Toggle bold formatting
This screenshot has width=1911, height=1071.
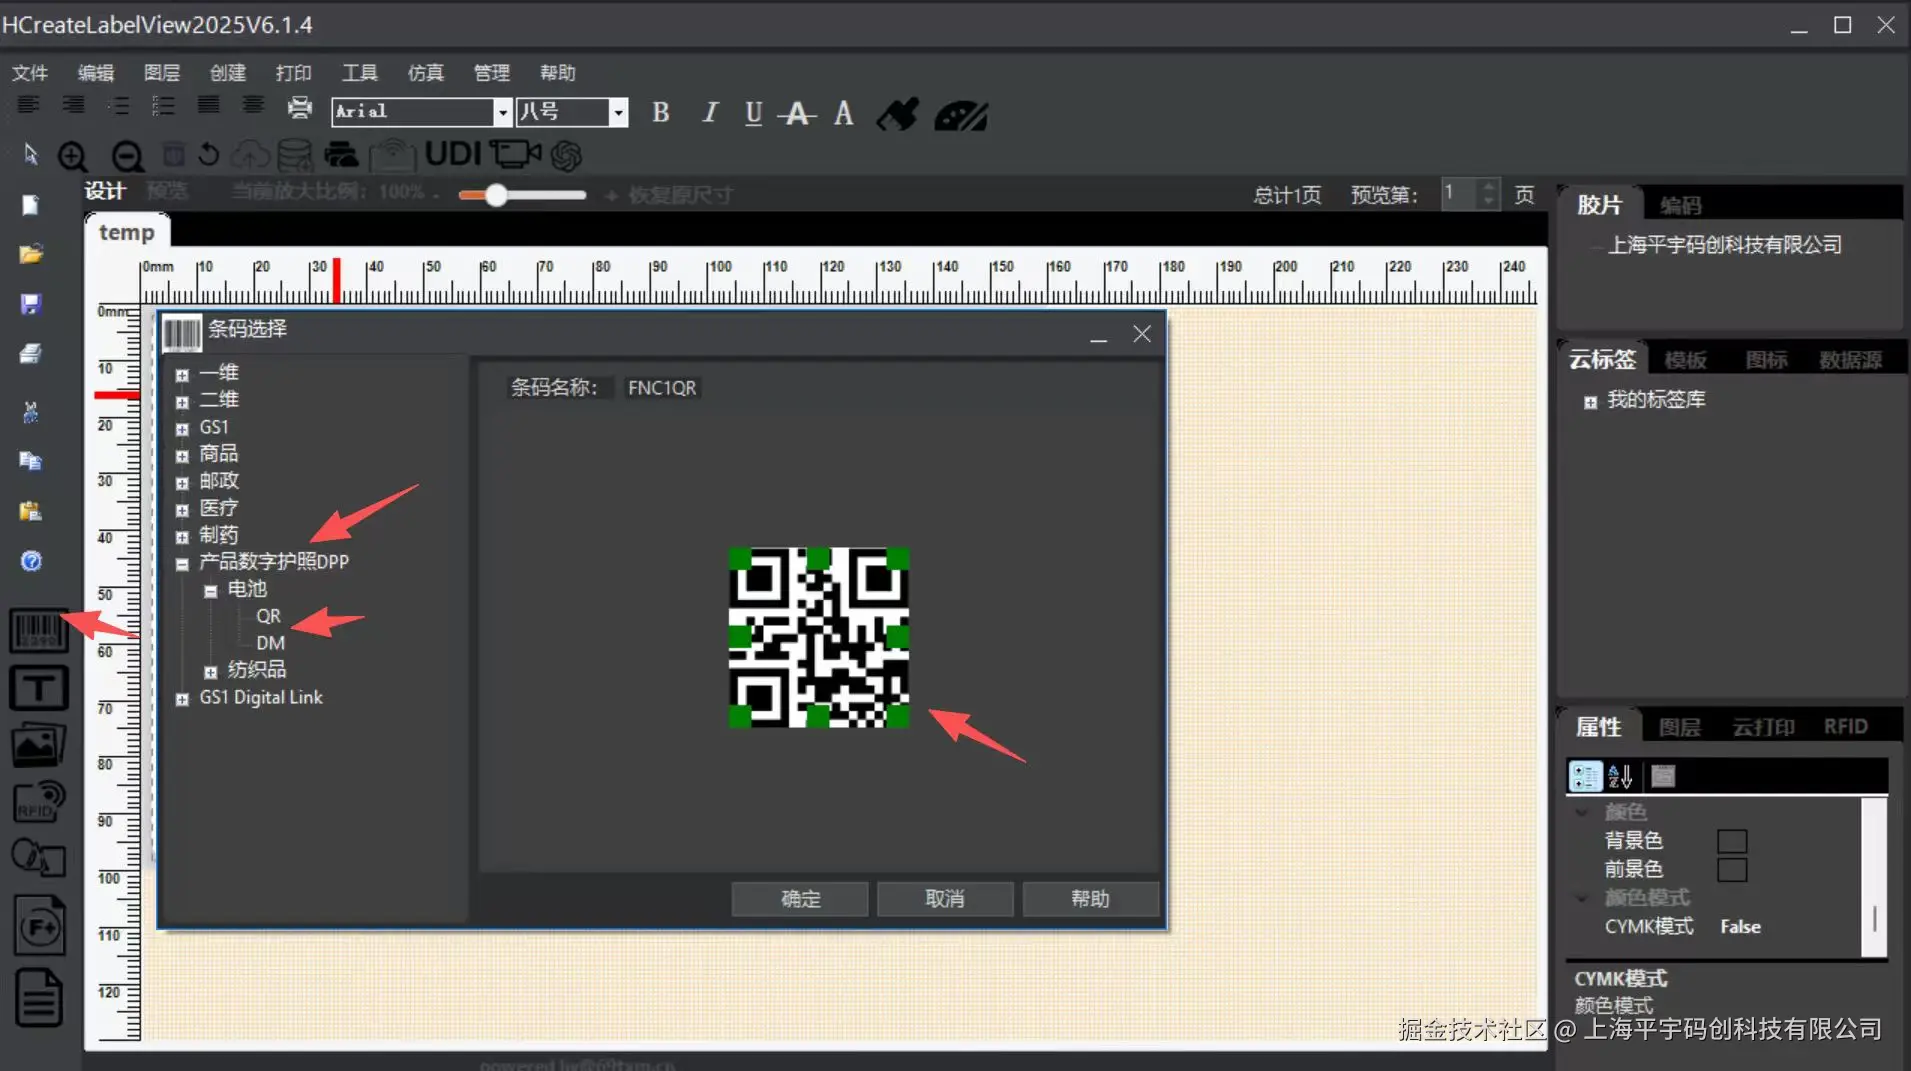click(660, 113)
